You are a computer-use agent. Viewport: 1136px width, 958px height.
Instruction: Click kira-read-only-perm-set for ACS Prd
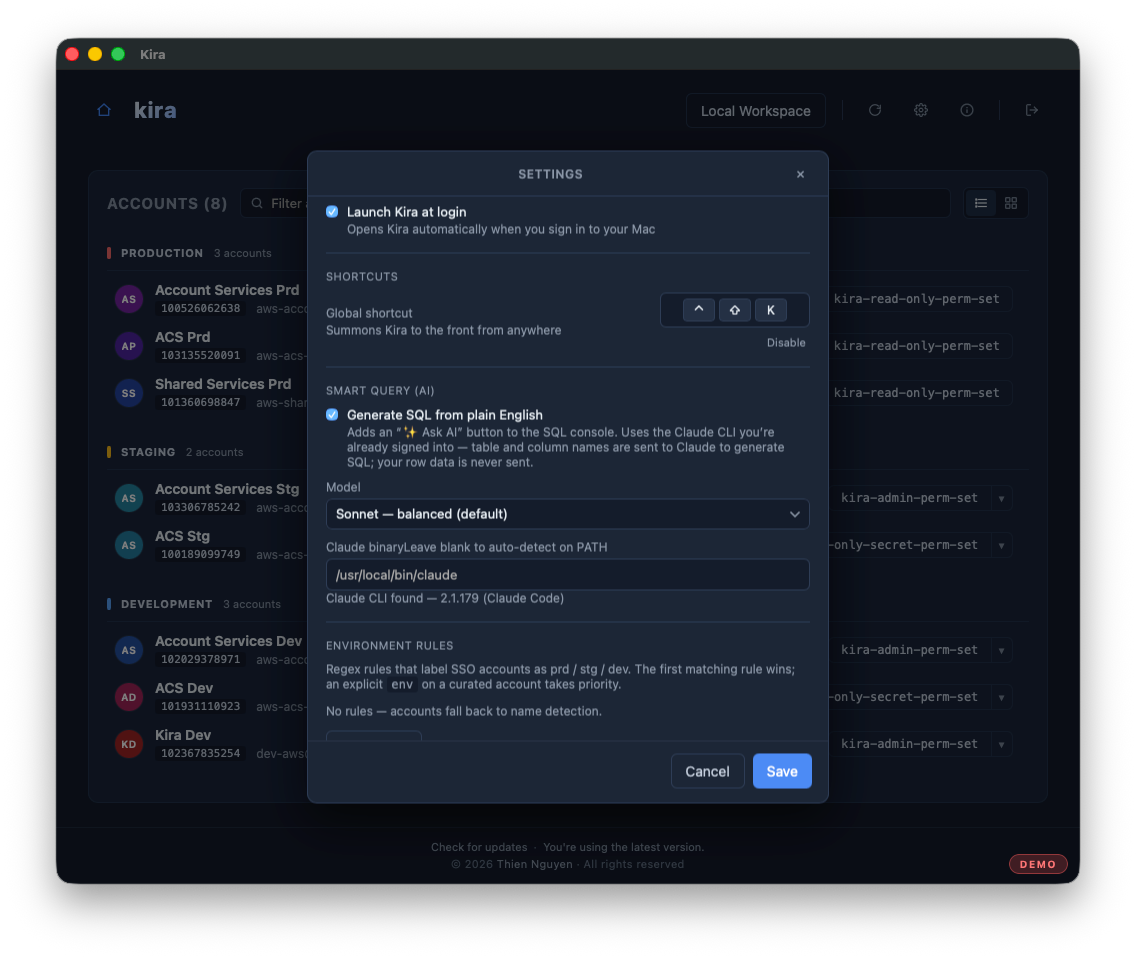(916, 346)
